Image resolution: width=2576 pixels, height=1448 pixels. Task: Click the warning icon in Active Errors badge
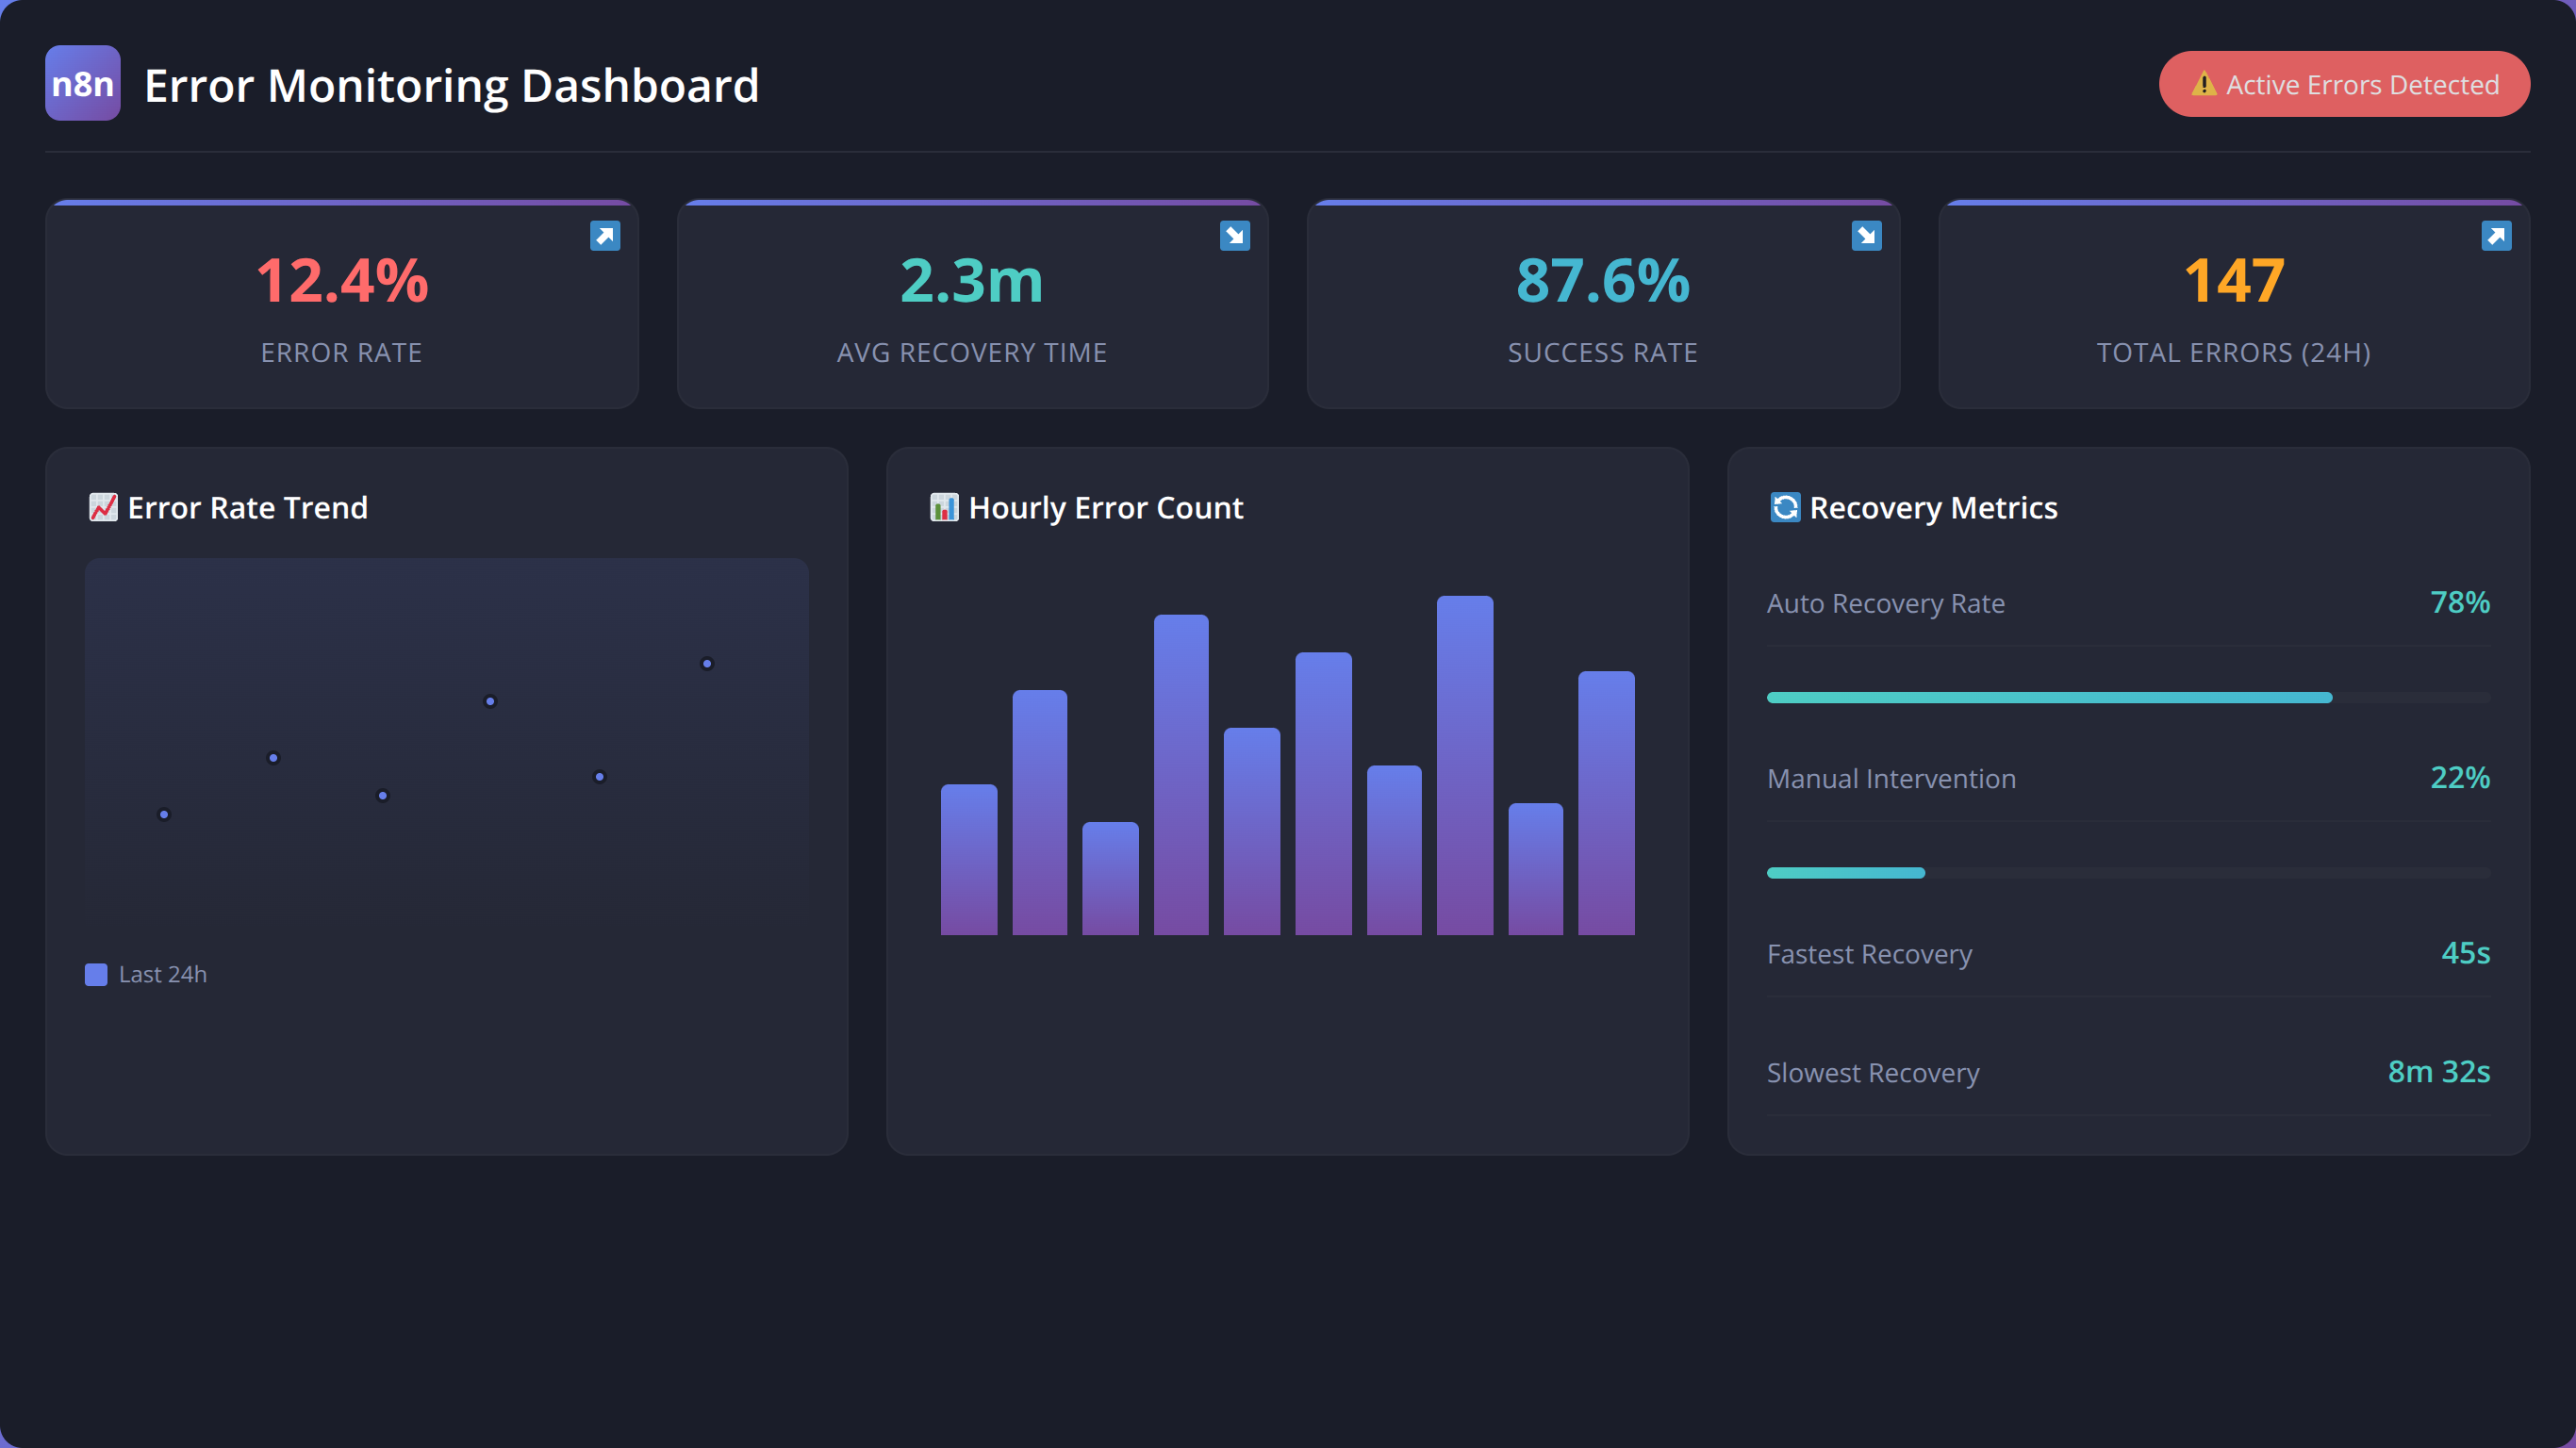tap(2203, 84)
